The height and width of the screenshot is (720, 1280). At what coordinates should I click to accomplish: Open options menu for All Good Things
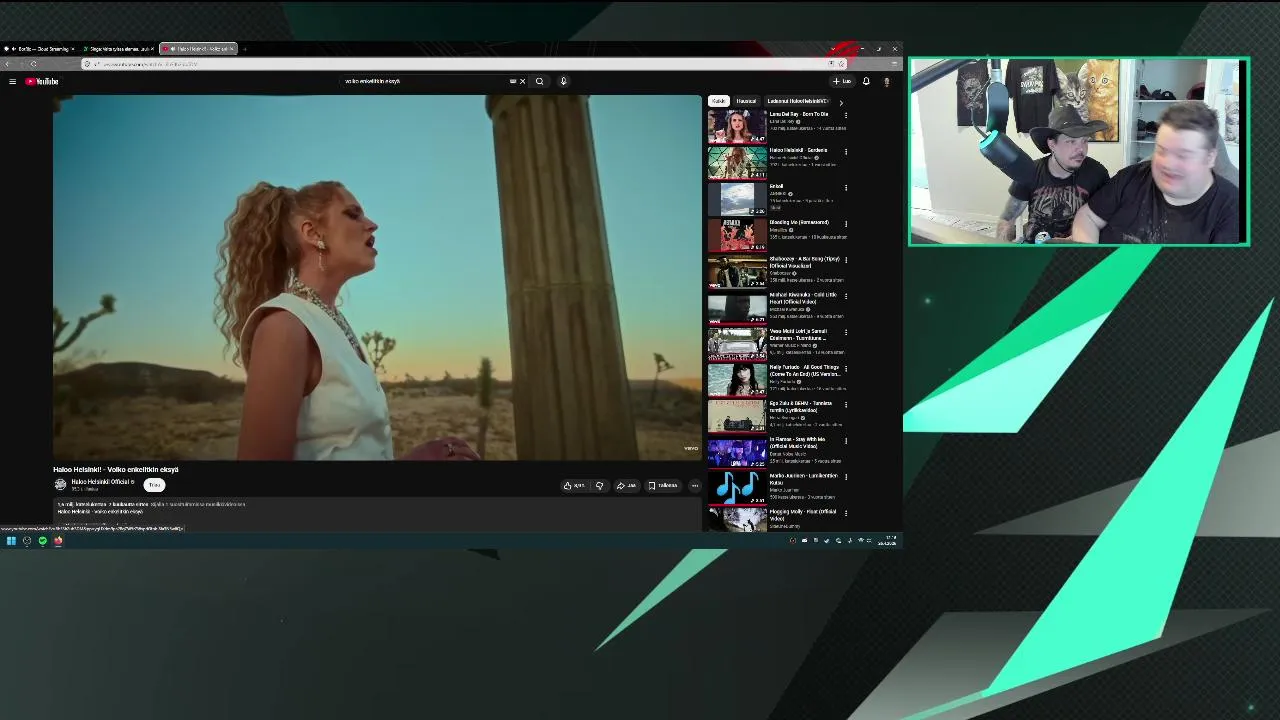click(x=846, y=368)
